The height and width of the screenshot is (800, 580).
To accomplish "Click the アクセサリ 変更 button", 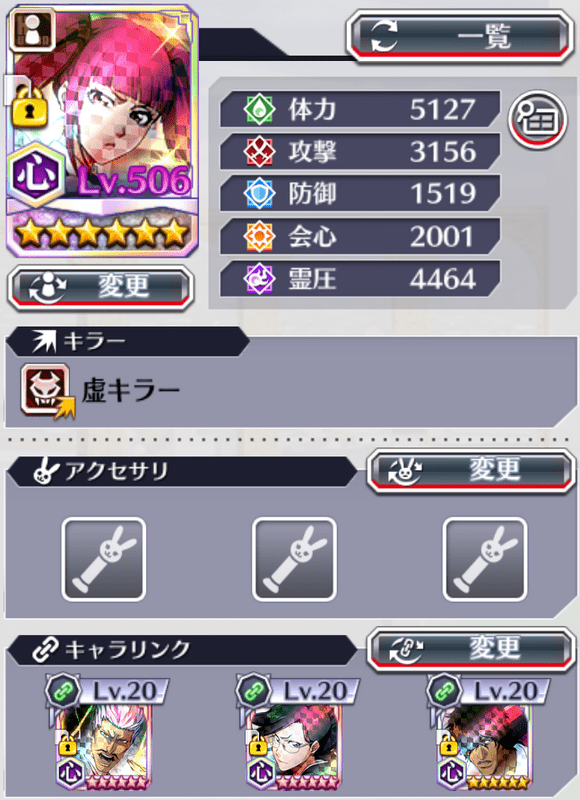I will coord(470,470).
